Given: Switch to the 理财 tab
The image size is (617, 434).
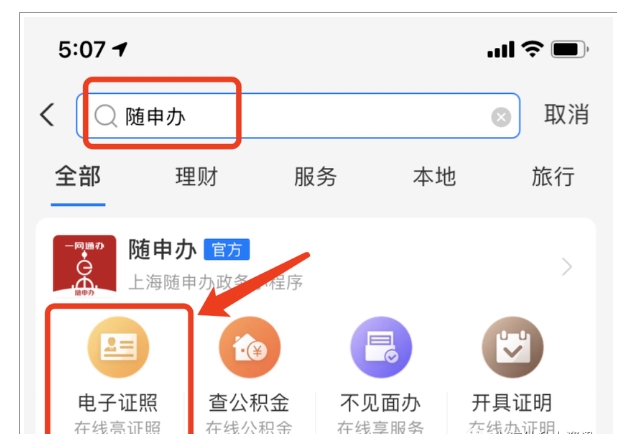Looking at the screenshot, I should (197, 176).
